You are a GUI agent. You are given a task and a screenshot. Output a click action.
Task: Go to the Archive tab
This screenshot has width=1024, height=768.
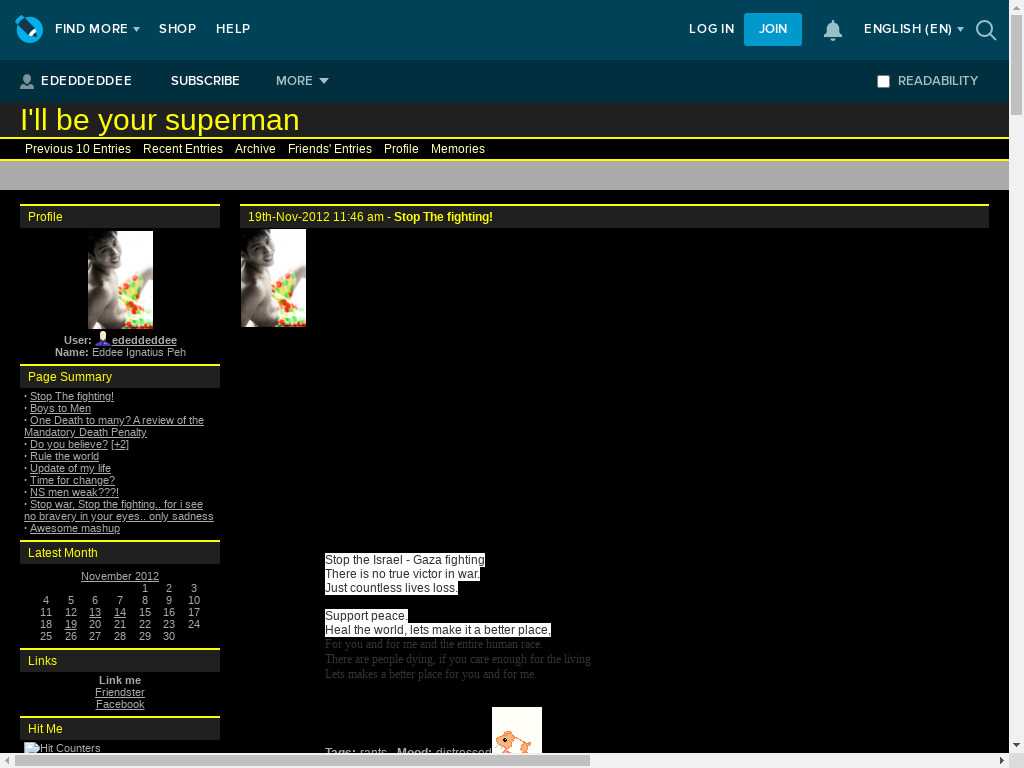coord(255,149)
